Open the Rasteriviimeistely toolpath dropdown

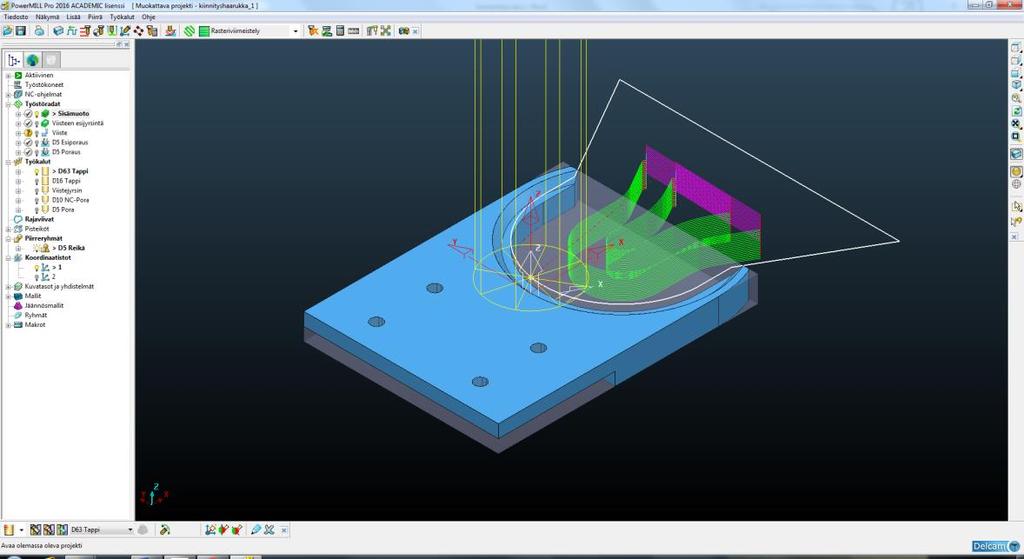click(296, 31)
